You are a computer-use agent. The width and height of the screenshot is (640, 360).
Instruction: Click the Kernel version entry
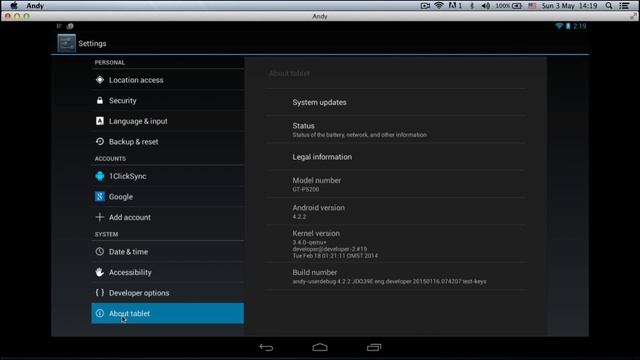(x=396, y=244)
